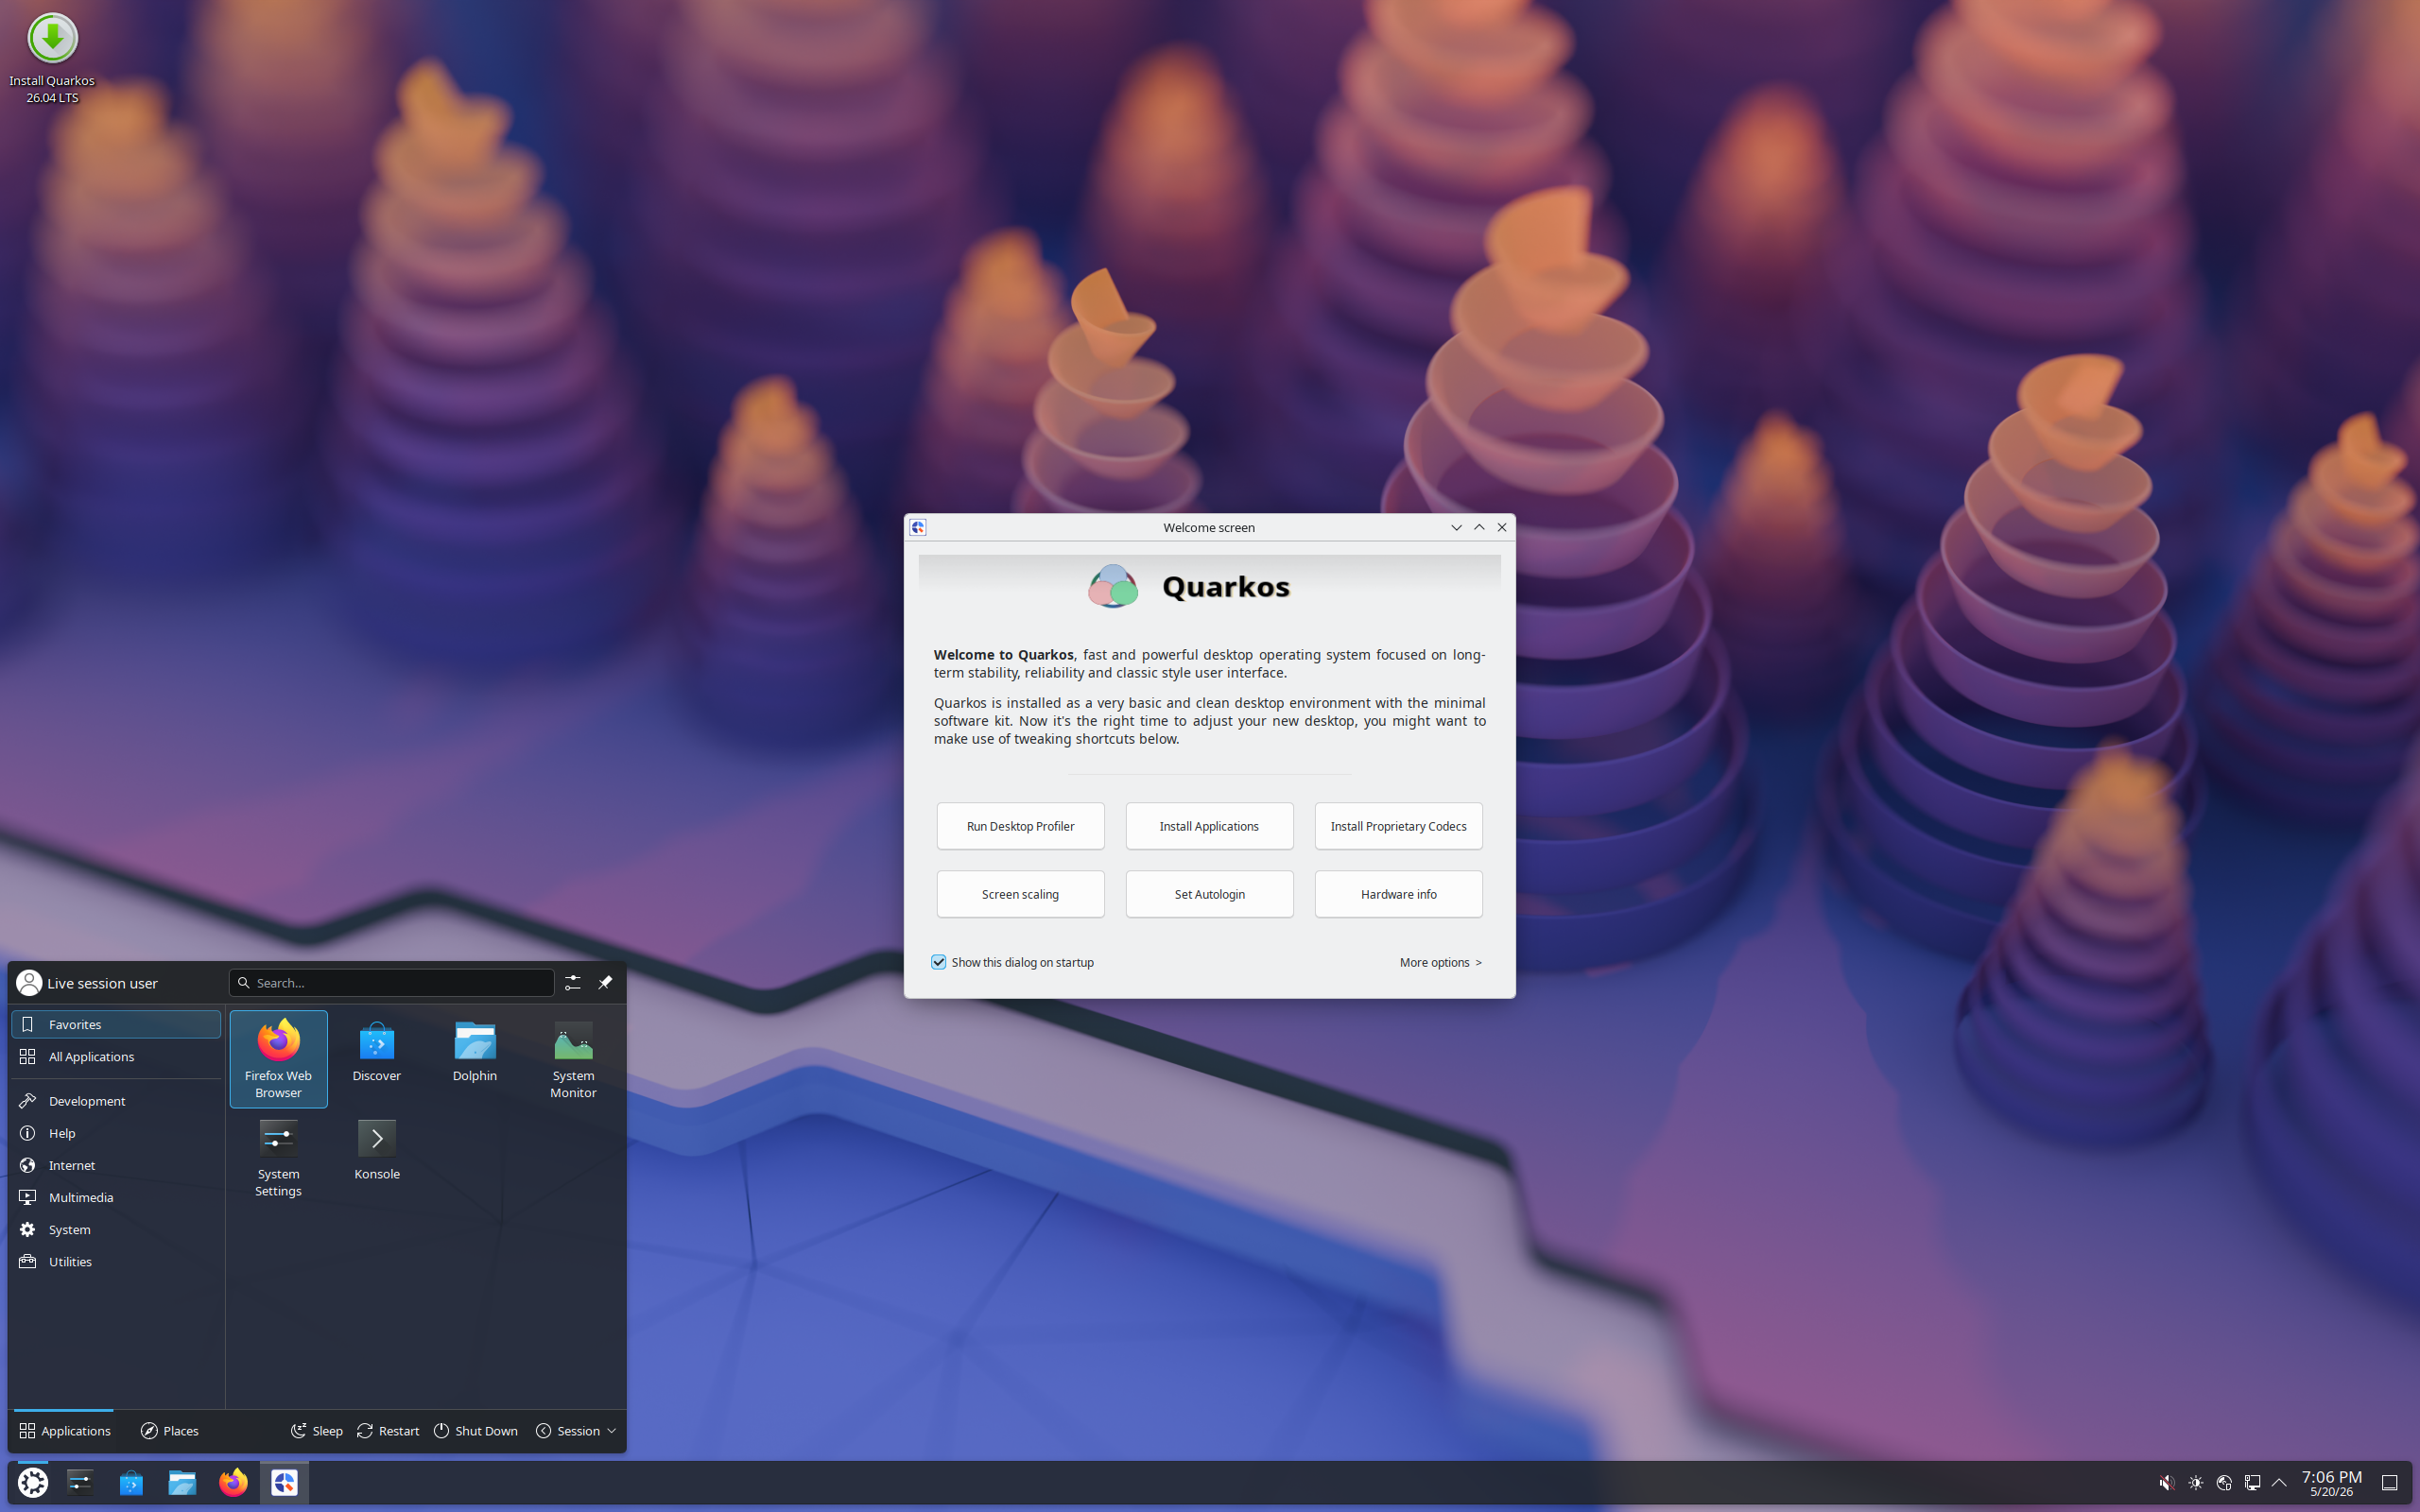The image size is (2420, 1512).
Task: Click the application launcher button on taskbar
Action: point(33,1482)
